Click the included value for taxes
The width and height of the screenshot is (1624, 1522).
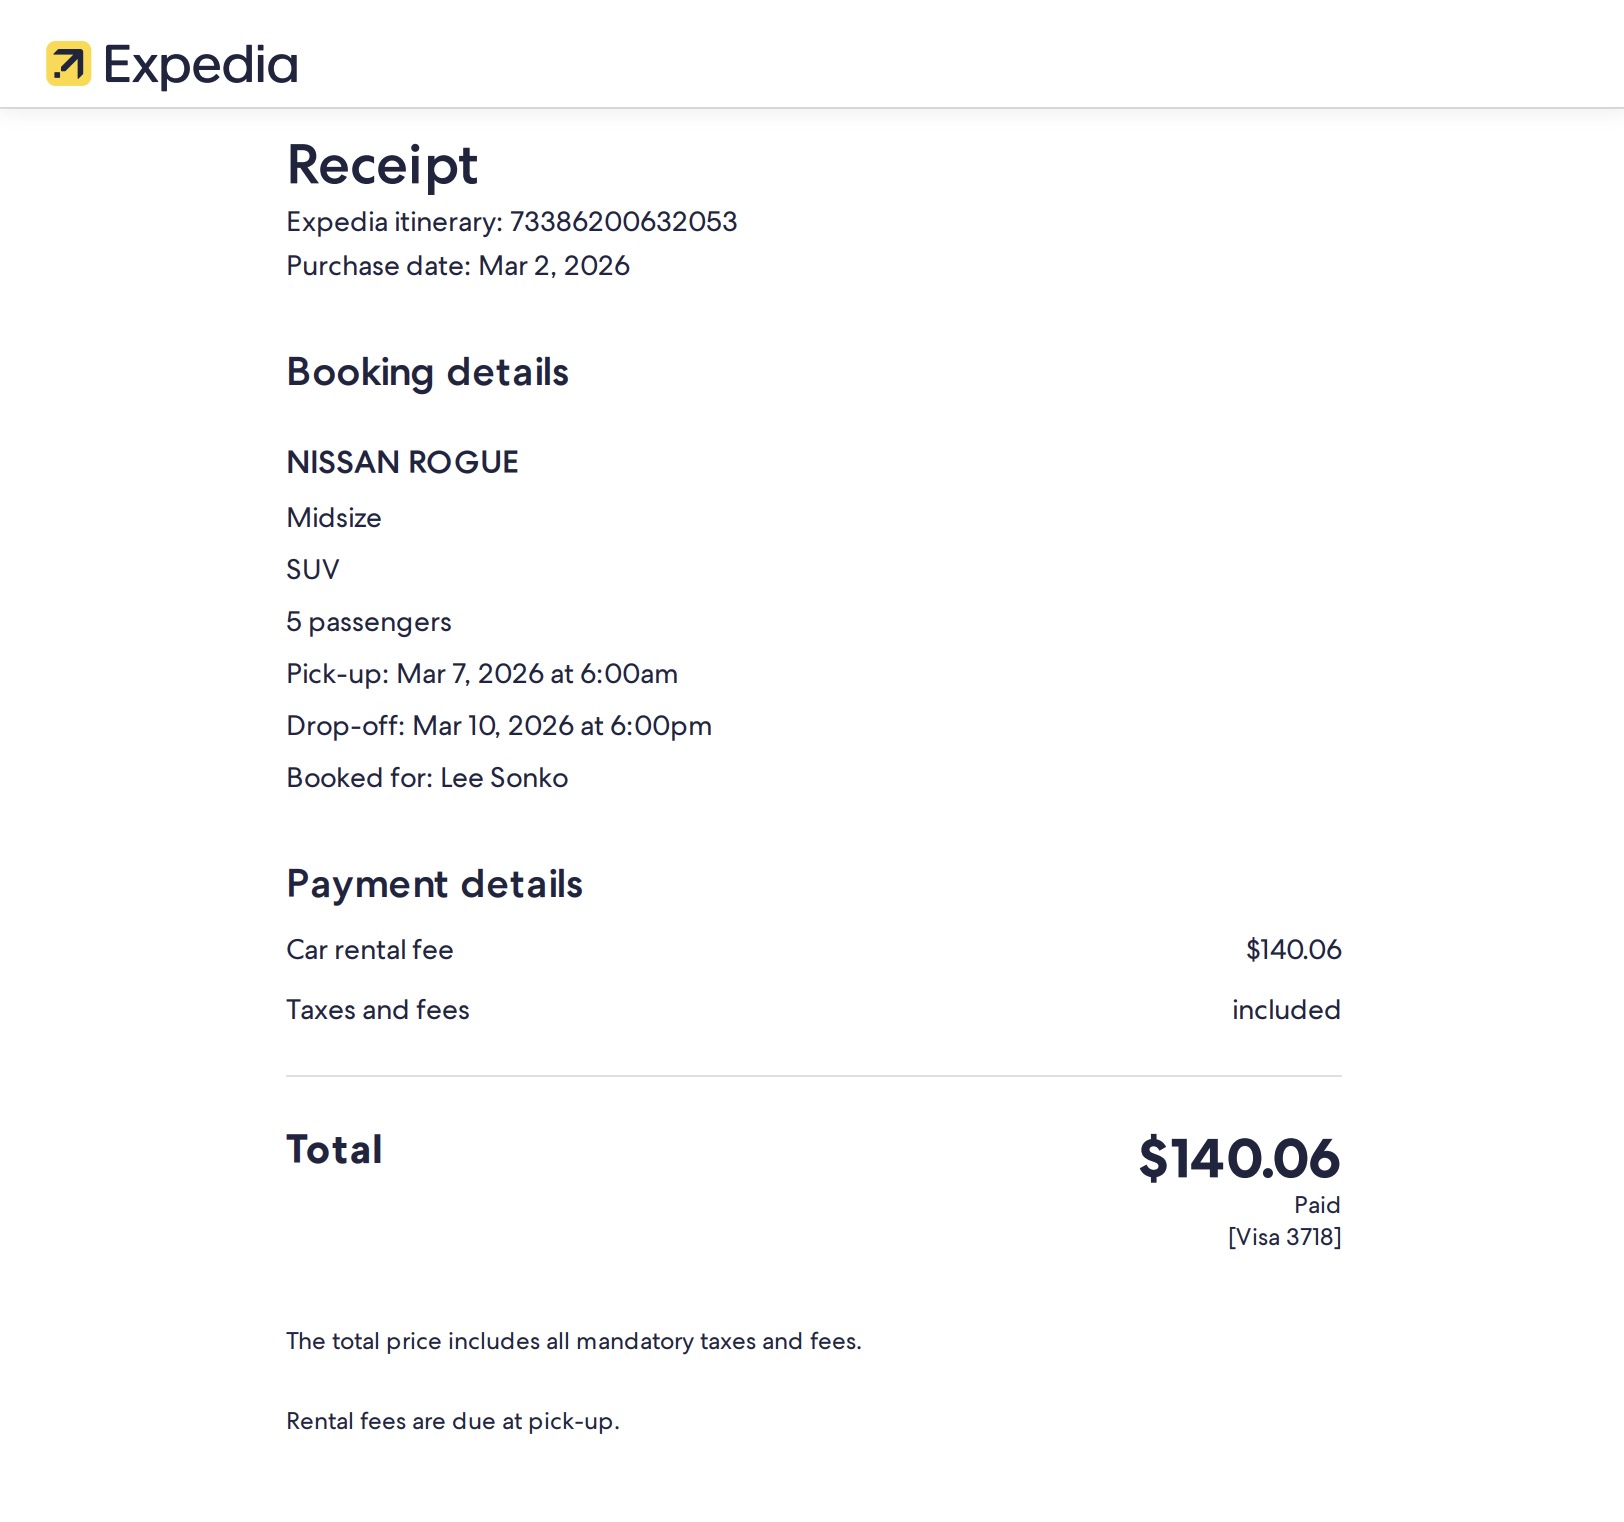pyautogui.click(x=1286, y=1010)
